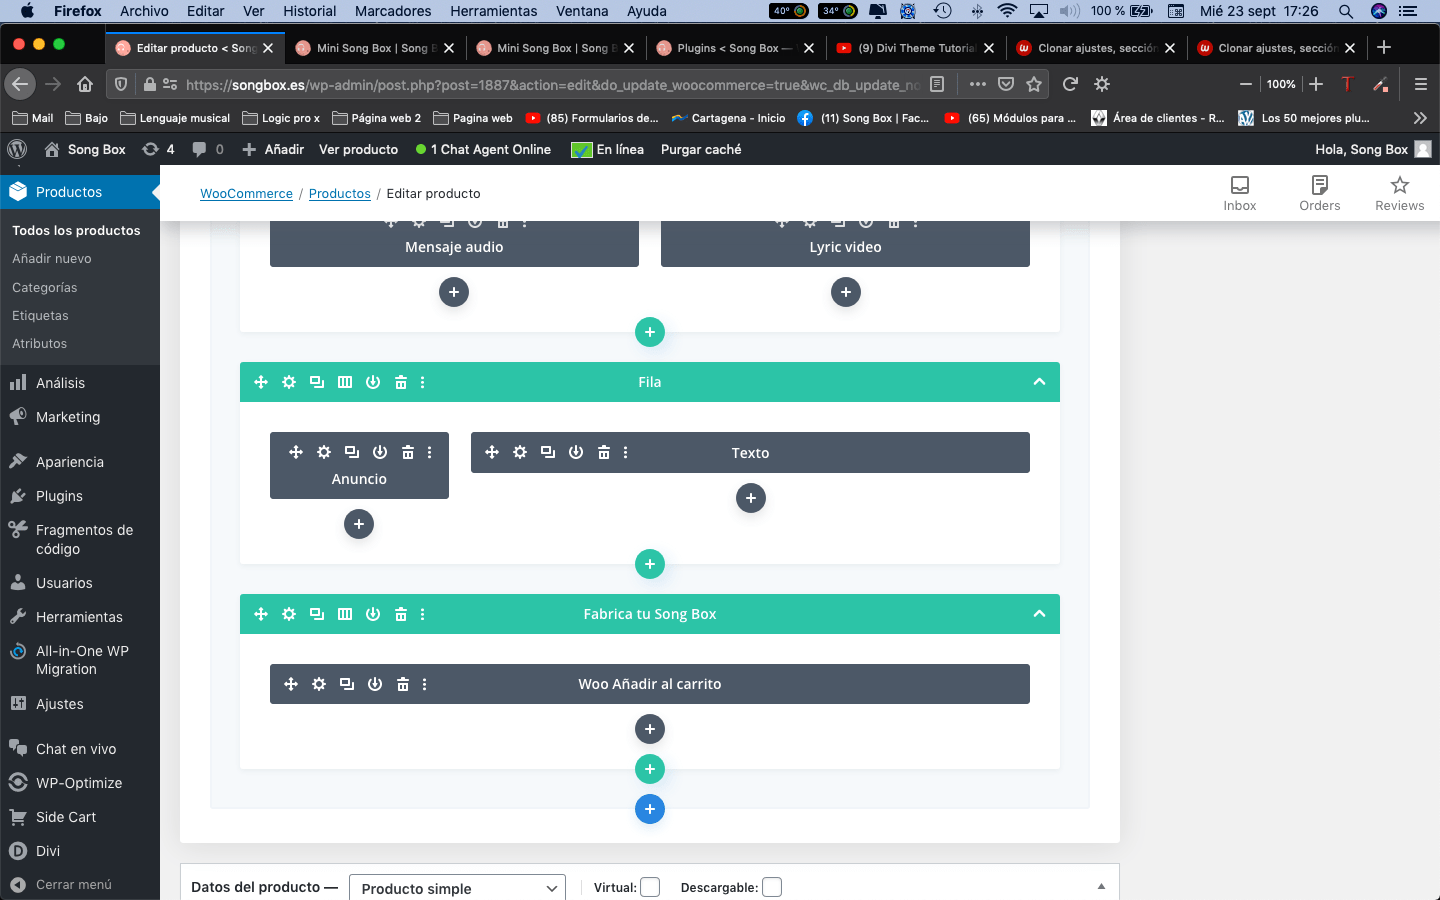
Task: Open Historial menu in menu bar
Action: point(310,11)
